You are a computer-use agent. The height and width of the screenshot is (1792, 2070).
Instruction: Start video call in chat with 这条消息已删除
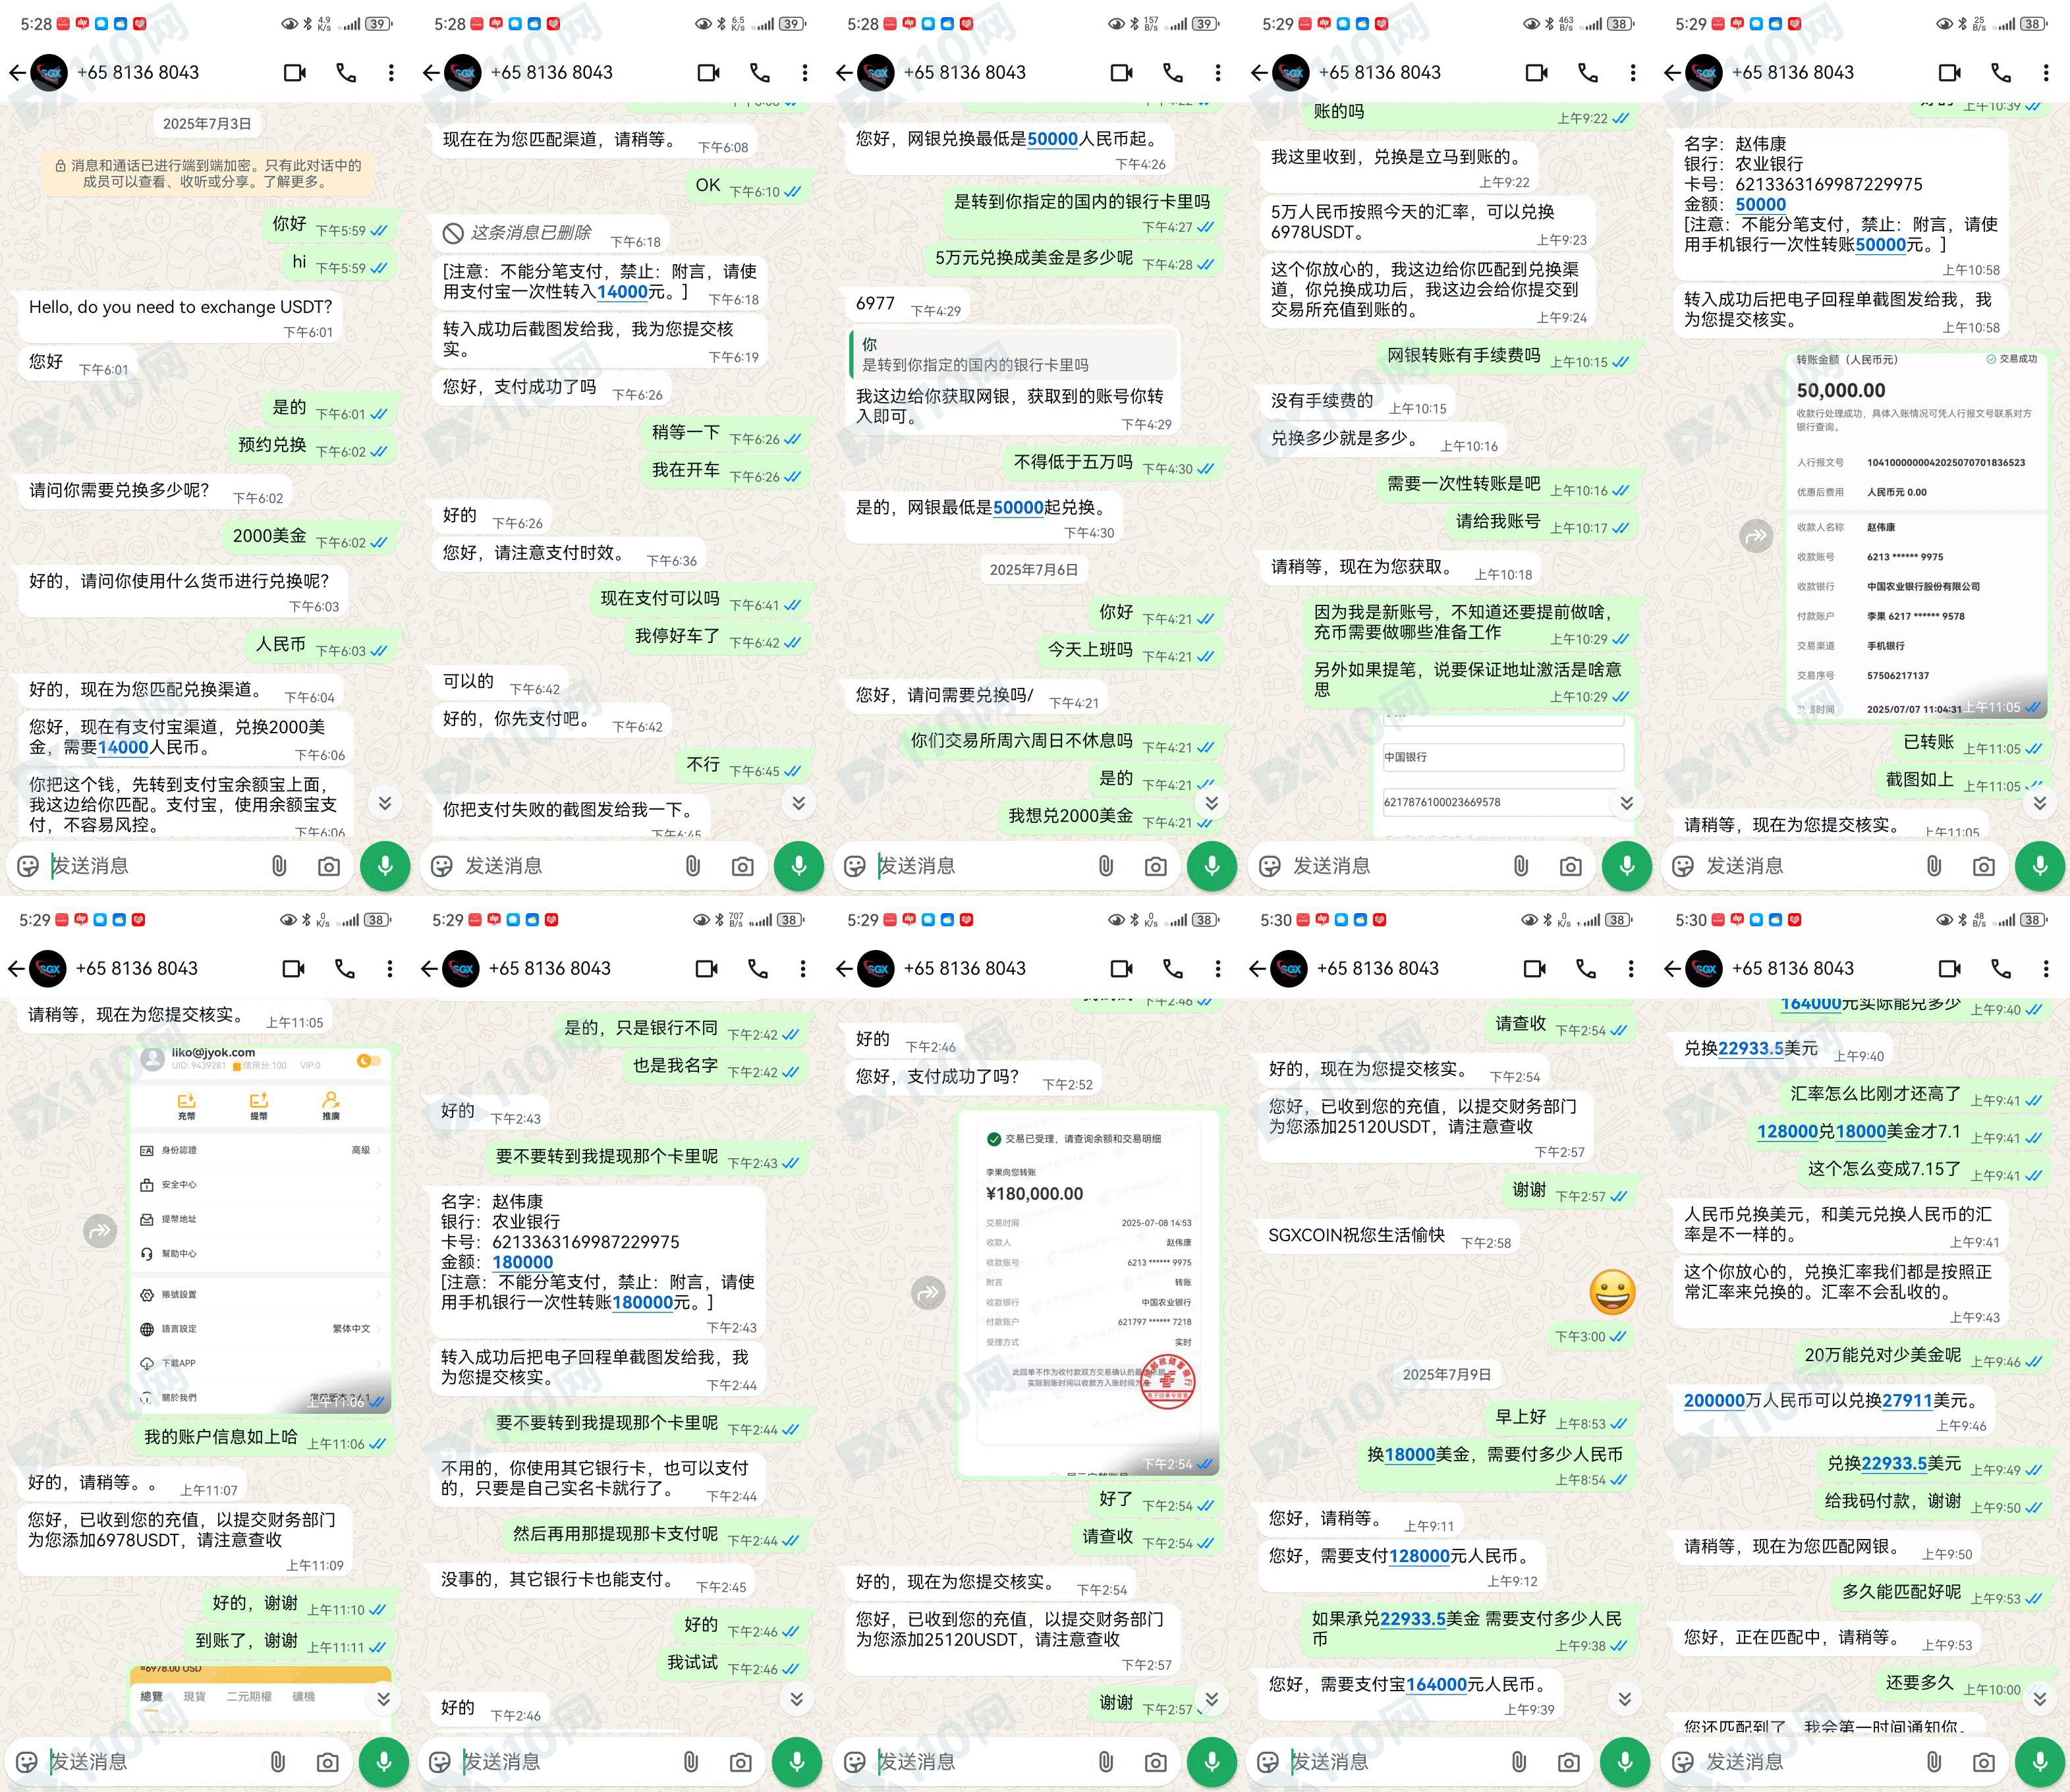(709, 73)
